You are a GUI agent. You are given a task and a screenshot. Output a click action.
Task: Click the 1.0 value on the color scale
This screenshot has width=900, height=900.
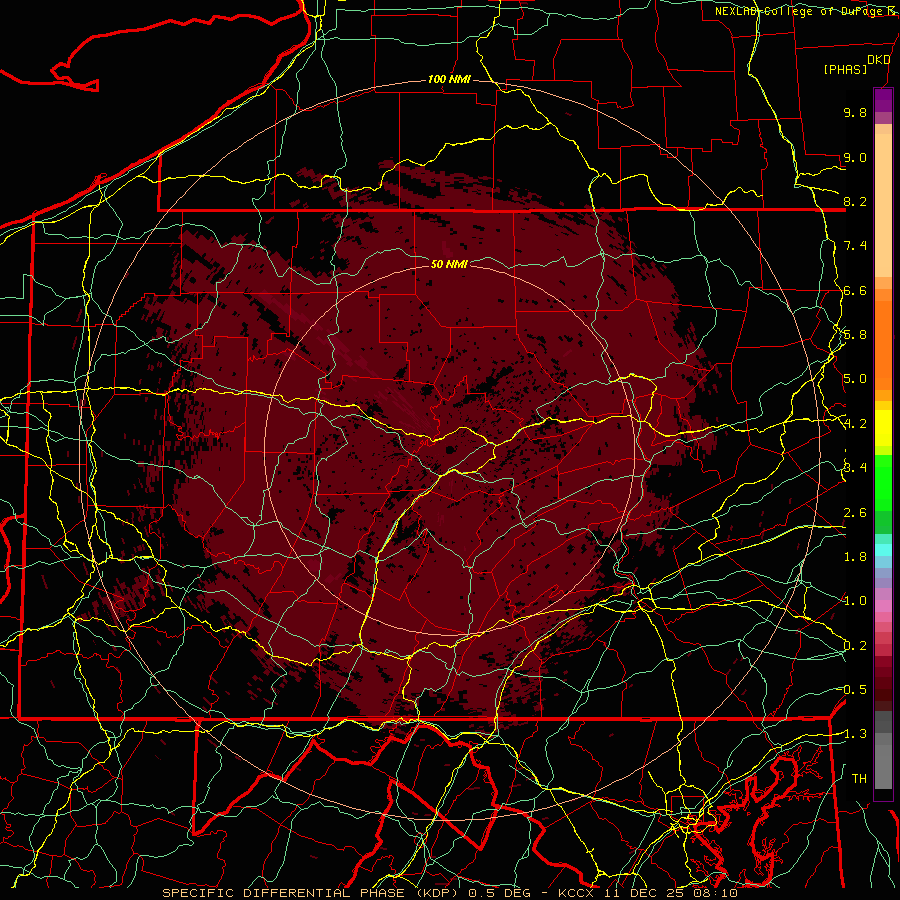tap(855, 601)
